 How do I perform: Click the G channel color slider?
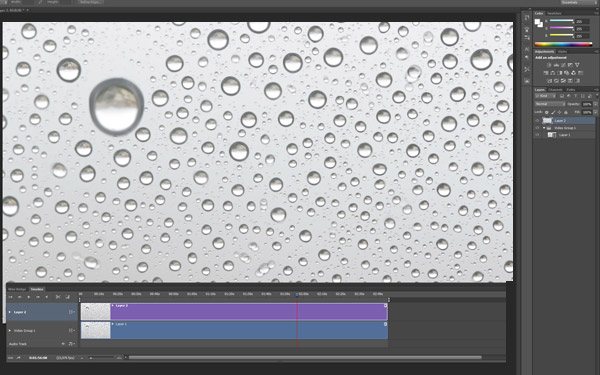coord(561,28)
